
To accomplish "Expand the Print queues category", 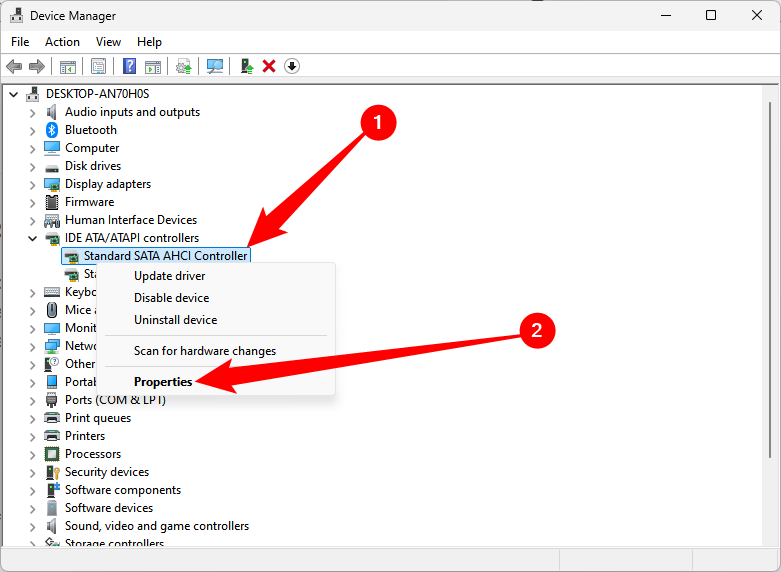I will pyautogui.click(x=32, y=419).
